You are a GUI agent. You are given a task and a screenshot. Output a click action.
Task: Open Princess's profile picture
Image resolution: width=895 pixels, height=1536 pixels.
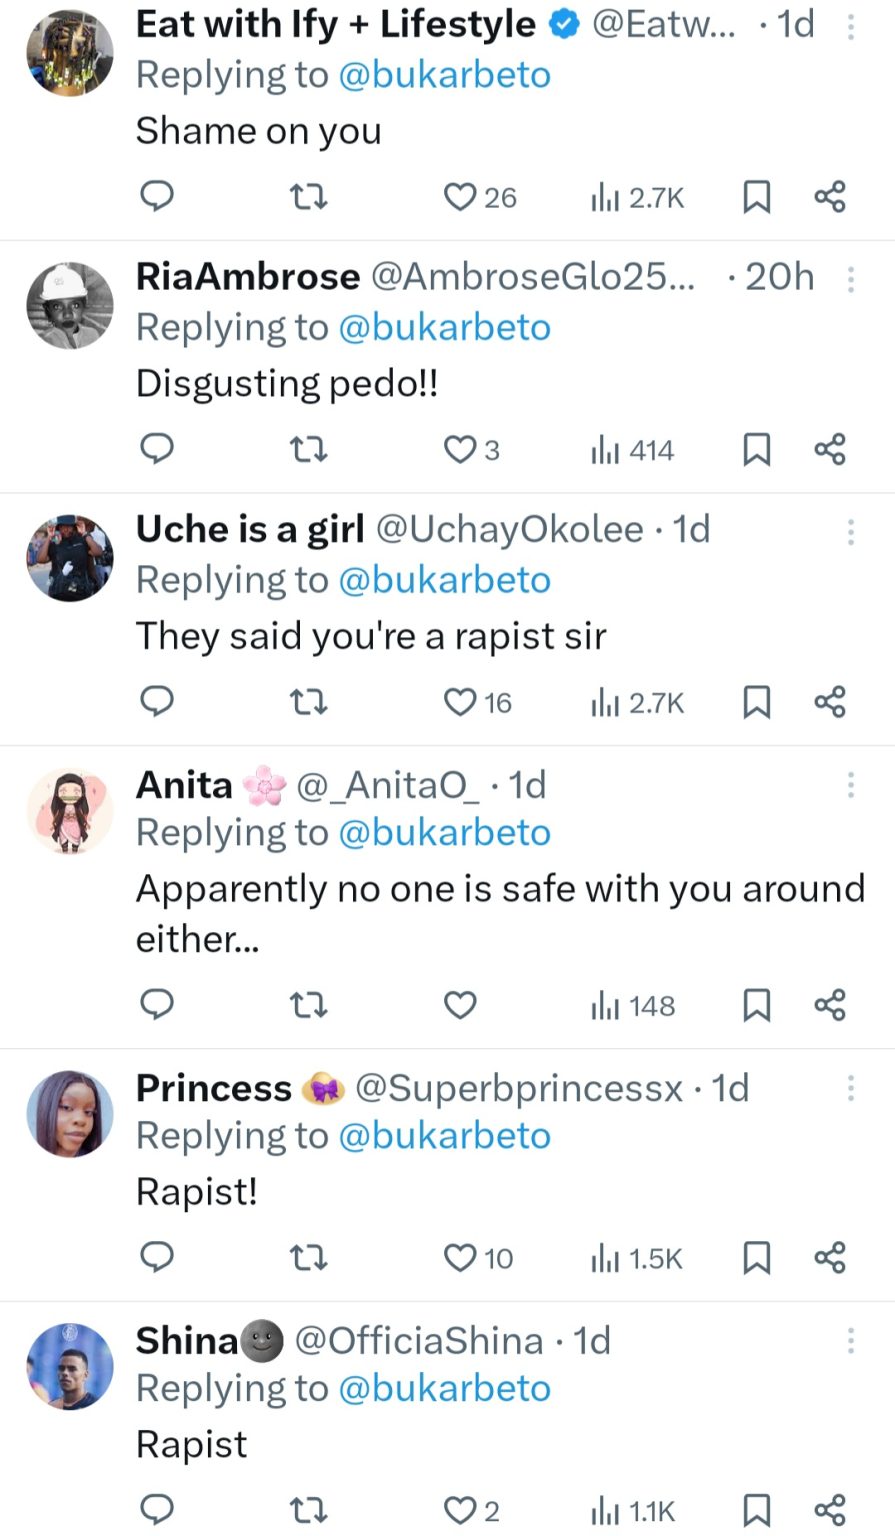point(70,1113)
